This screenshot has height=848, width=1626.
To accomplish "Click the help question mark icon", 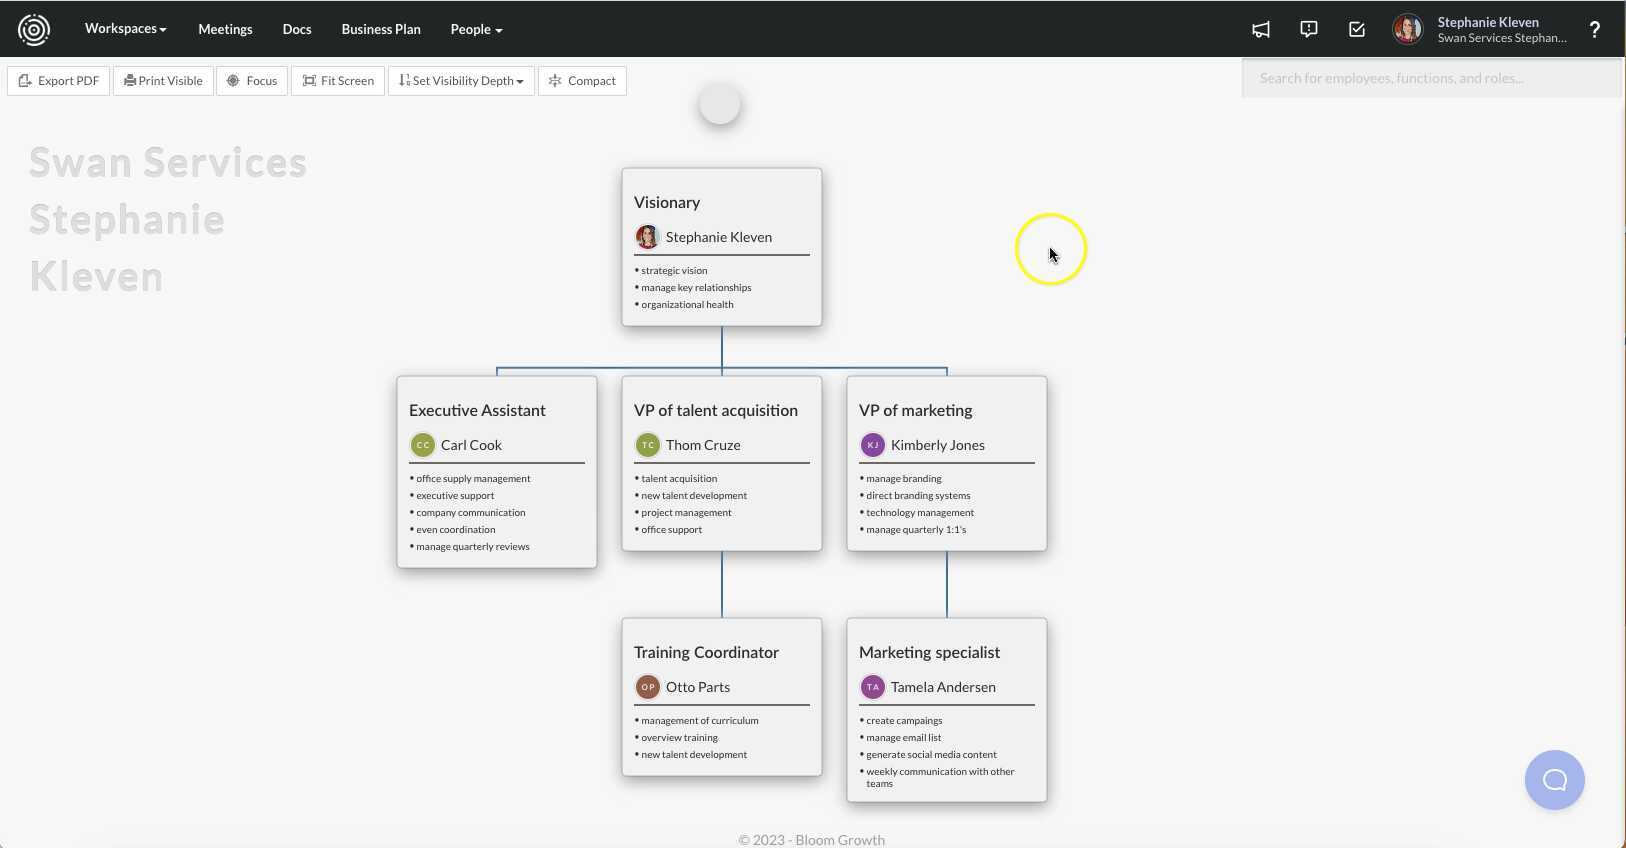I will (x=1594, y=30).
